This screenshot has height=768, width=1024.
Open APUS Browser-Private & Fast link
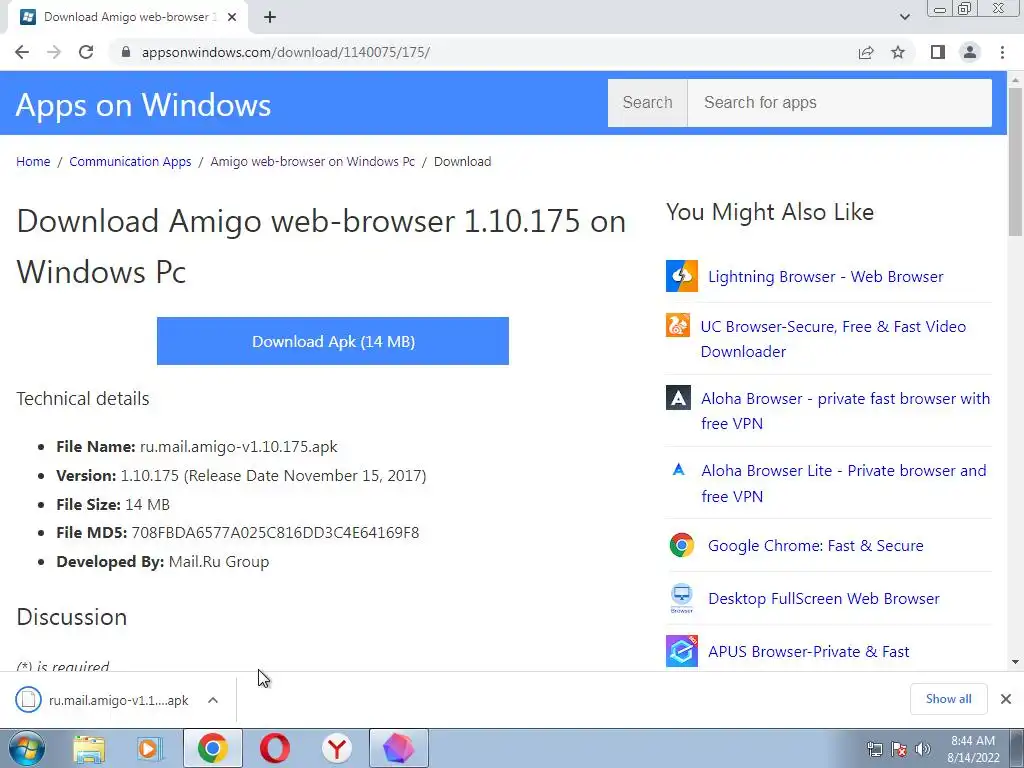pyautogui.click(x=808, y=652)
